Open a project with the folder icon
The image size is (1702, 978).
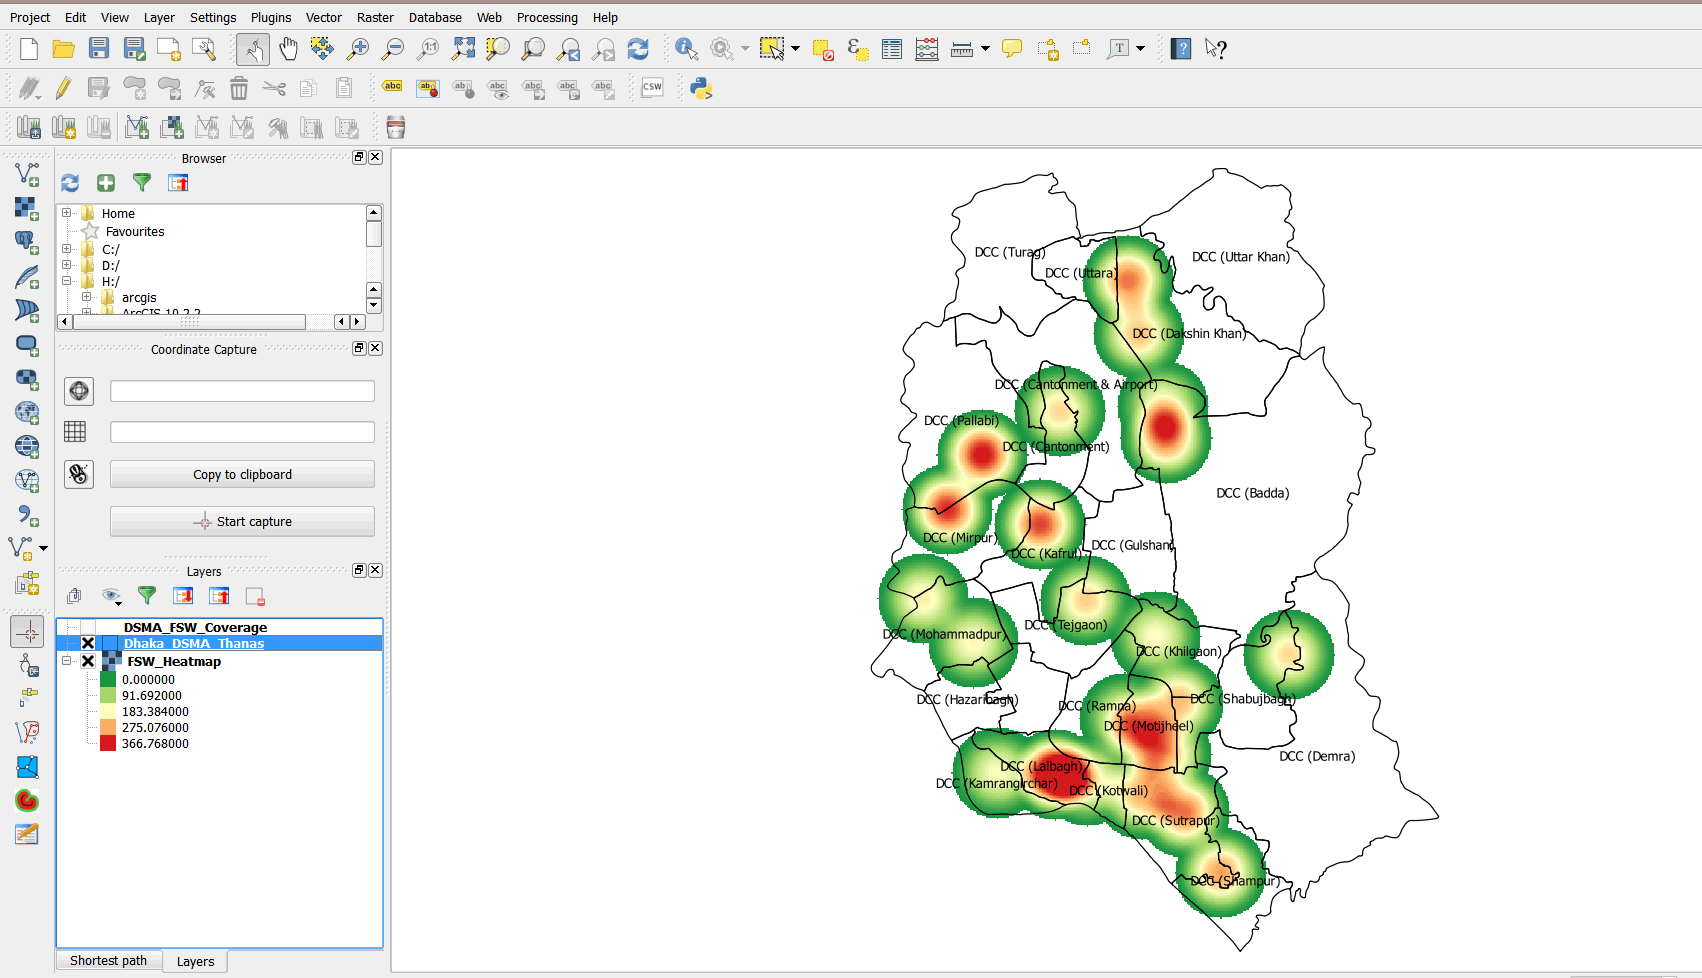[x=64, y=49]
